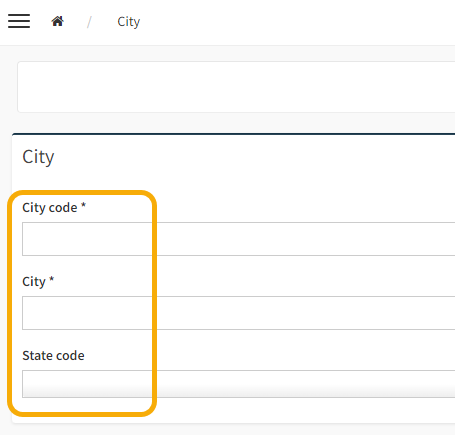The height and width of the screenshot is (435, 455).
Task: Place cursor in required City code box
Action: pyautogui.click(x=239, y=239)
